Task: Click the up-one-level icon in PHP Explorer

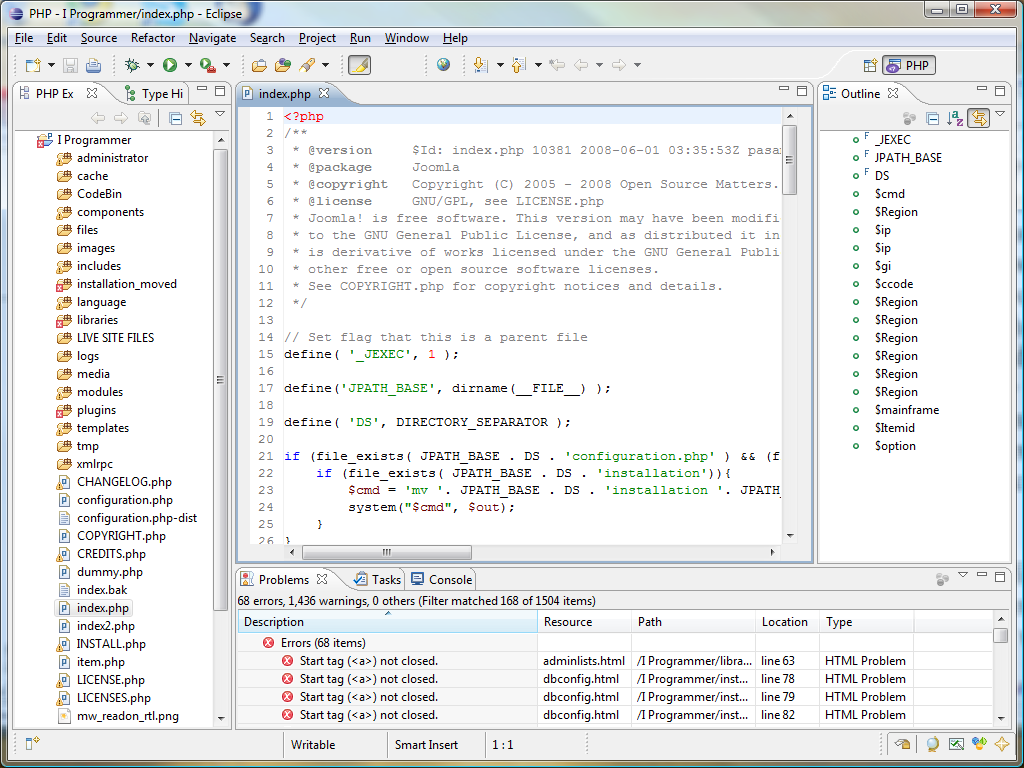Action: coord(144,118)
